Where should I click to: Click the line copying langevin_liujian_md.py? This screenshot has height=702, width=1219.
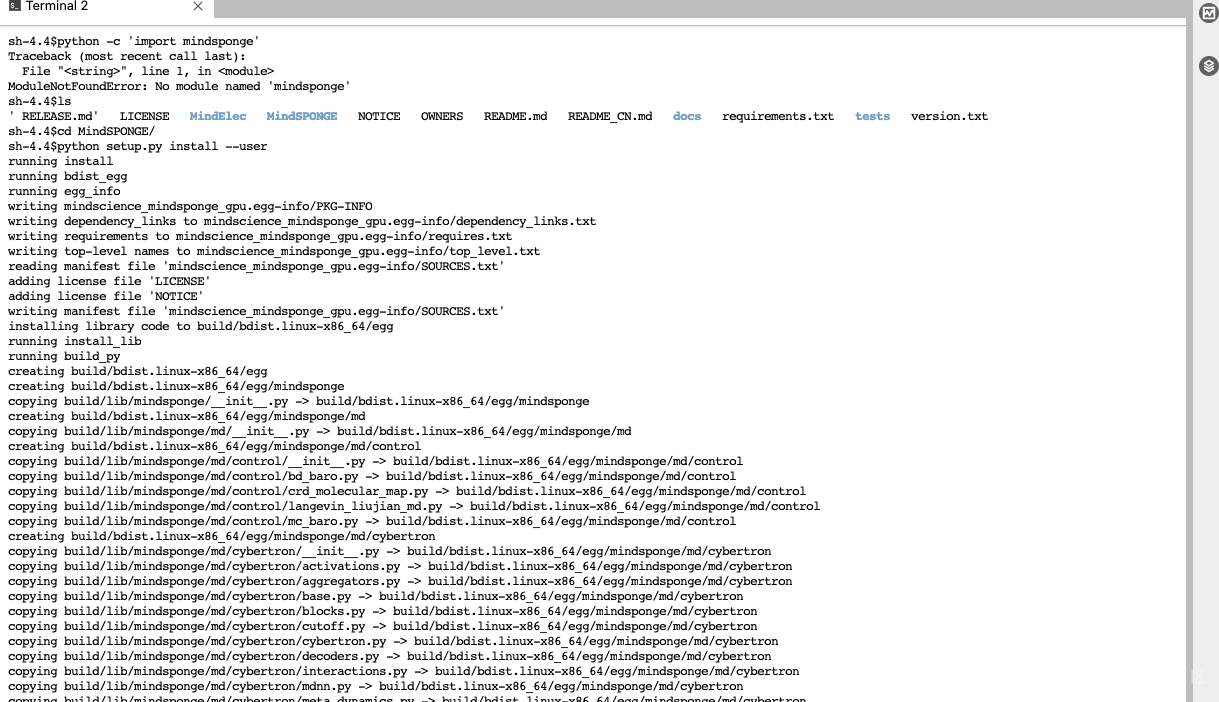click(414, 506)
